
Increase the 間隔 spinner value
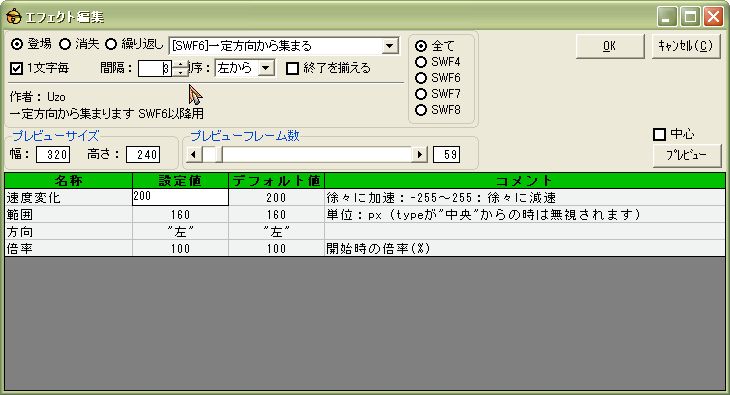click(x=180, y=65)
